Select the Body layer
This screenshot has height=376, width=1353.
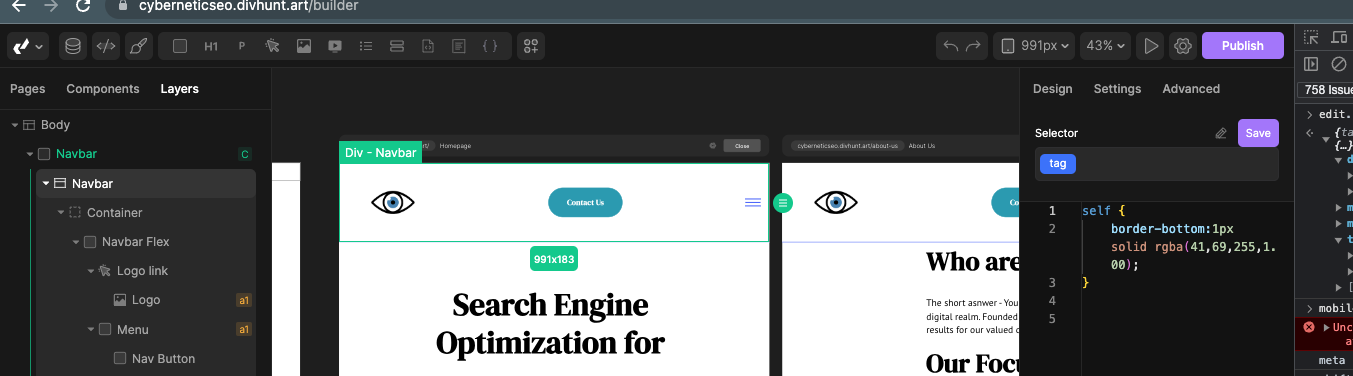pyautogui.click(x=55, y=125)
